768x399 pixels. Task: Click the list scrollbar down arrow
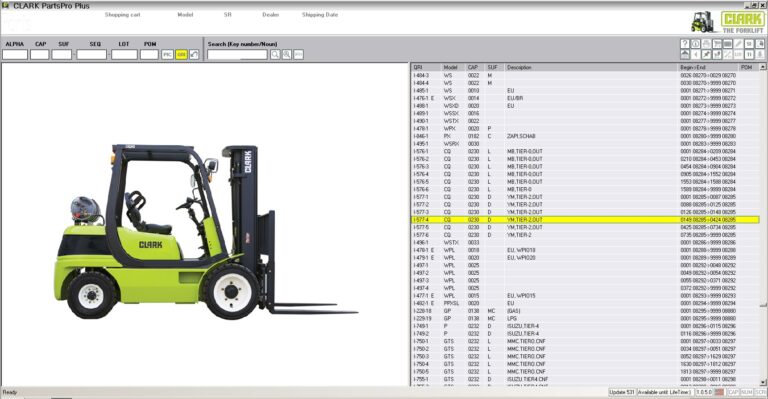coord(763,382)
